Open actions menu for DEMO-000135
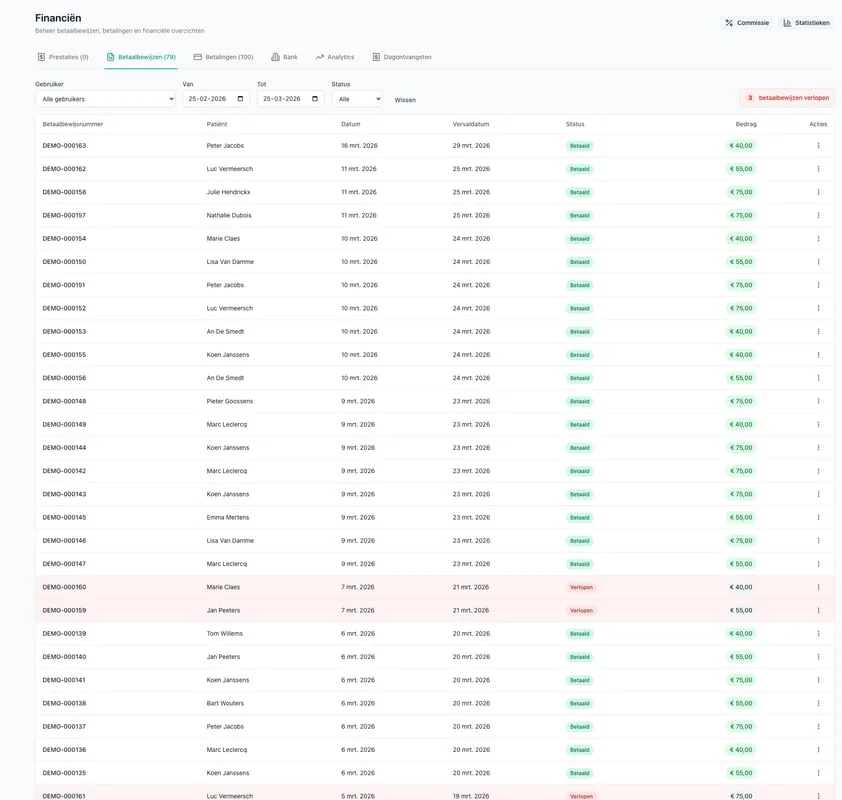 (x=818, y=773)
